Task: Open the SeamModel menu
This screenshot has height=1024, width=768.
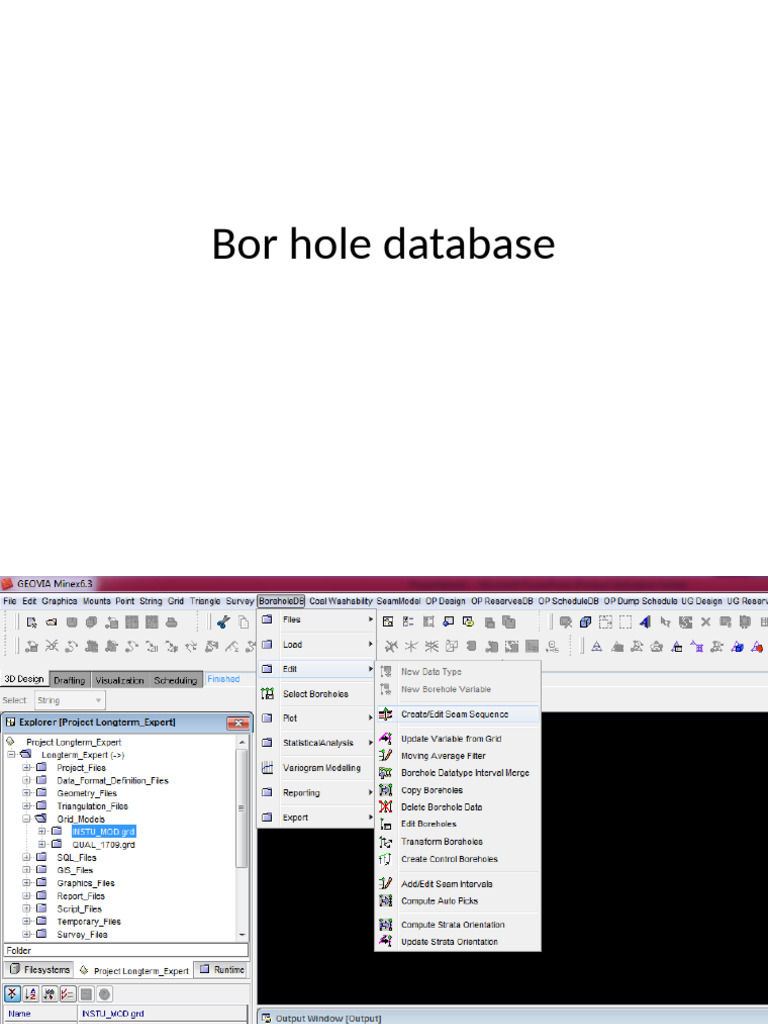Action: point(398,601)
